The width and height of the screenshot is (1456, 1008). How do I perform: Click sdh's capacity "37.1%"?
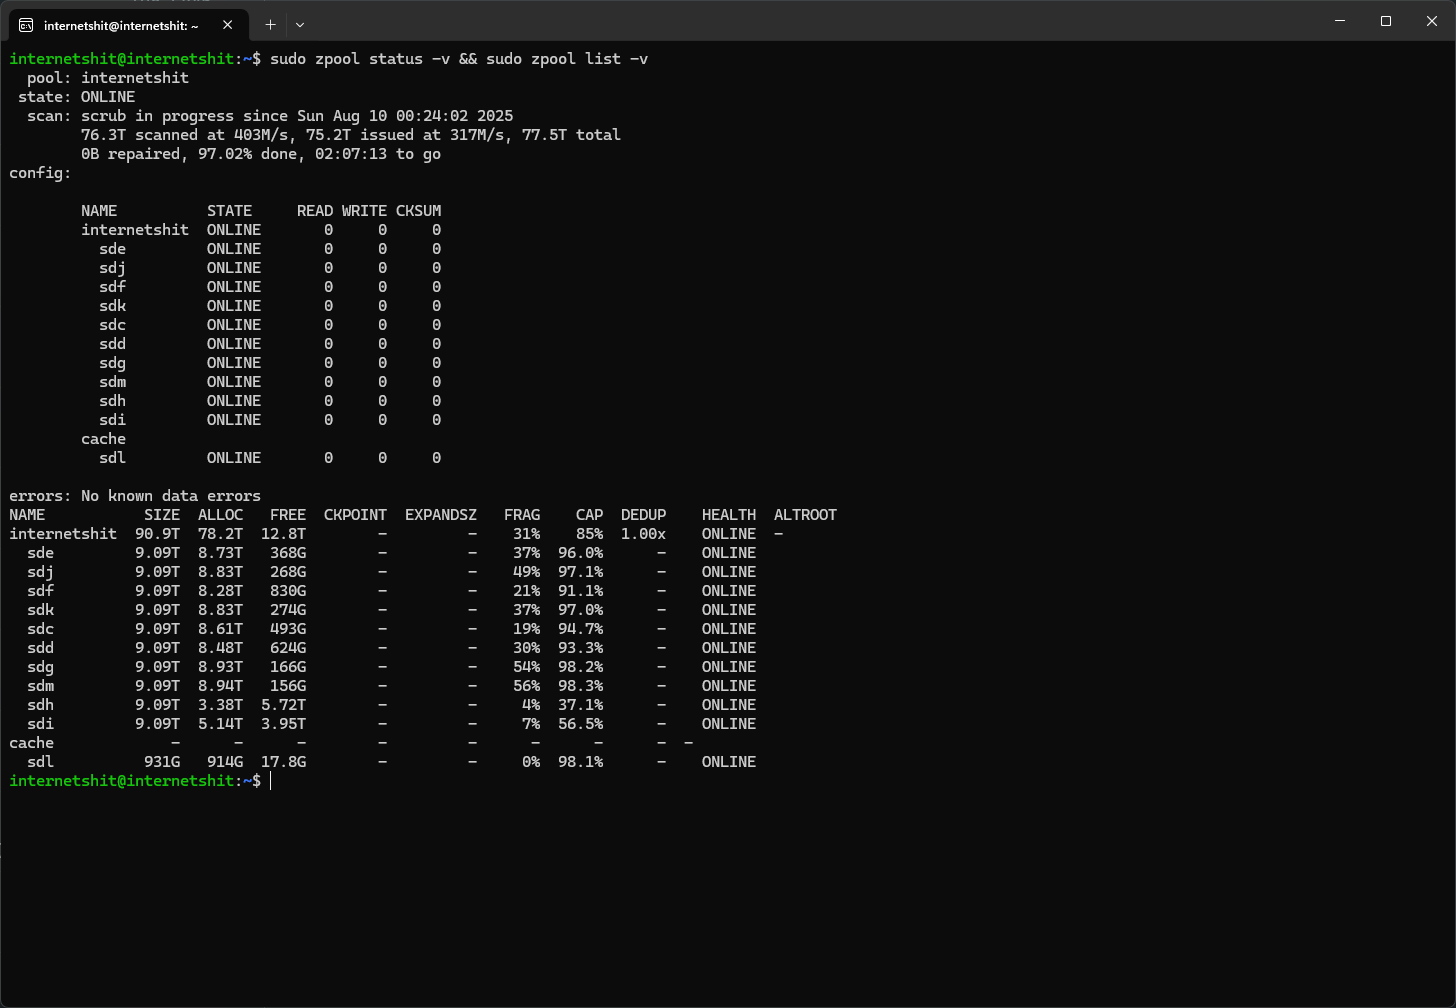coord(580,705)
